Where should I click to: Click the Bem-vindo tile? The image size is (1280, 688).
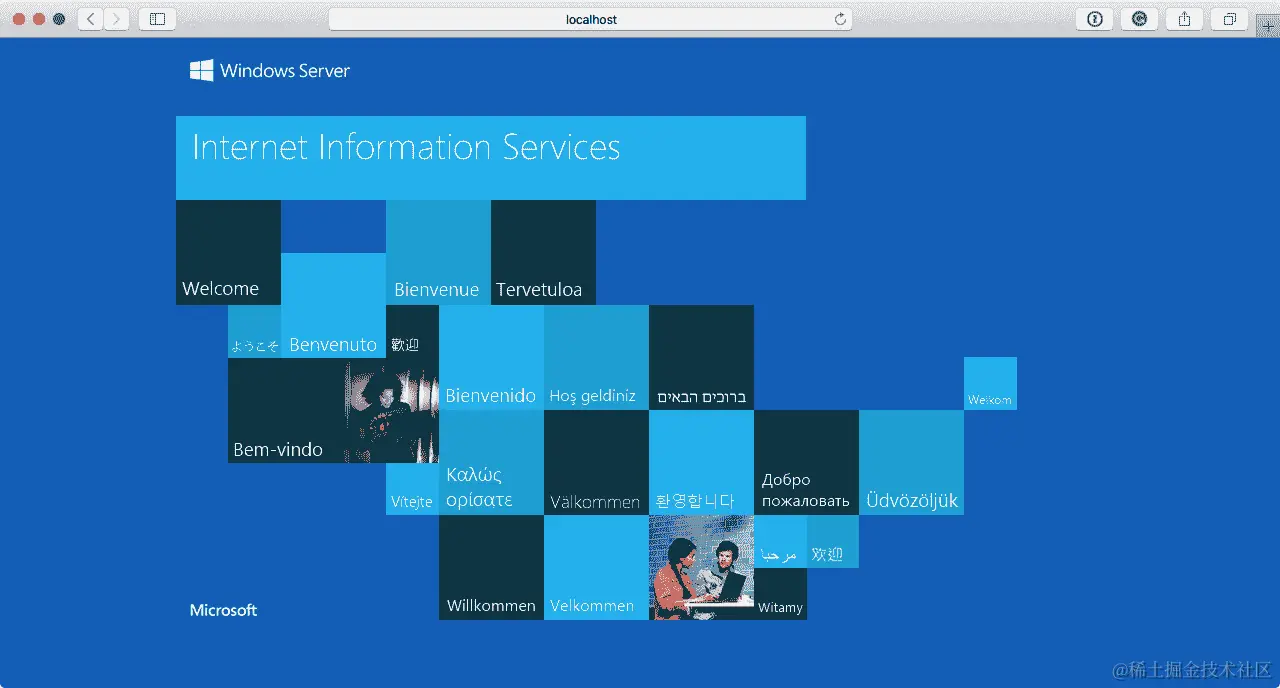pos(287,410)
